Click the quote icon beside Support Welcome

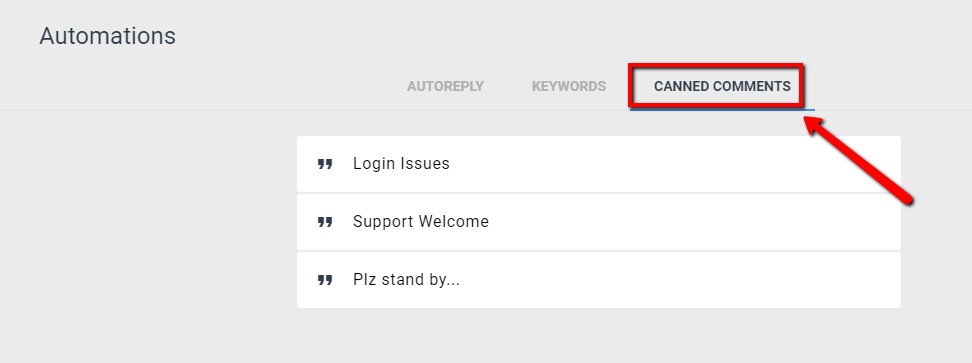(325, 222)
